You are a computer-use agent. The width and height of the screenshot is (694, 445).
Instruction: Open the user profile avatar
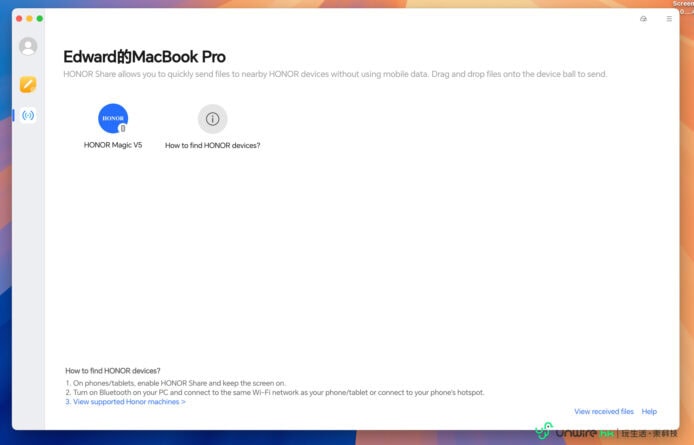(28, 46)
